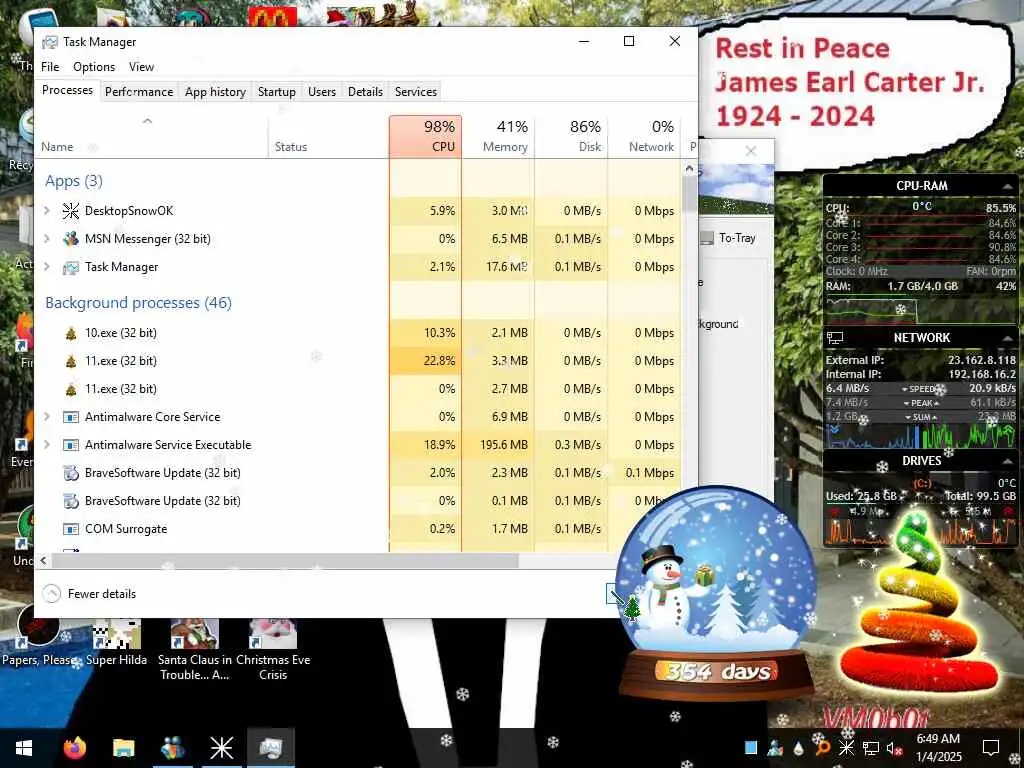Select the 11.exe row using 22.8% CPU
Viewport: 1024px width, 768px height.
coord(358,360)
